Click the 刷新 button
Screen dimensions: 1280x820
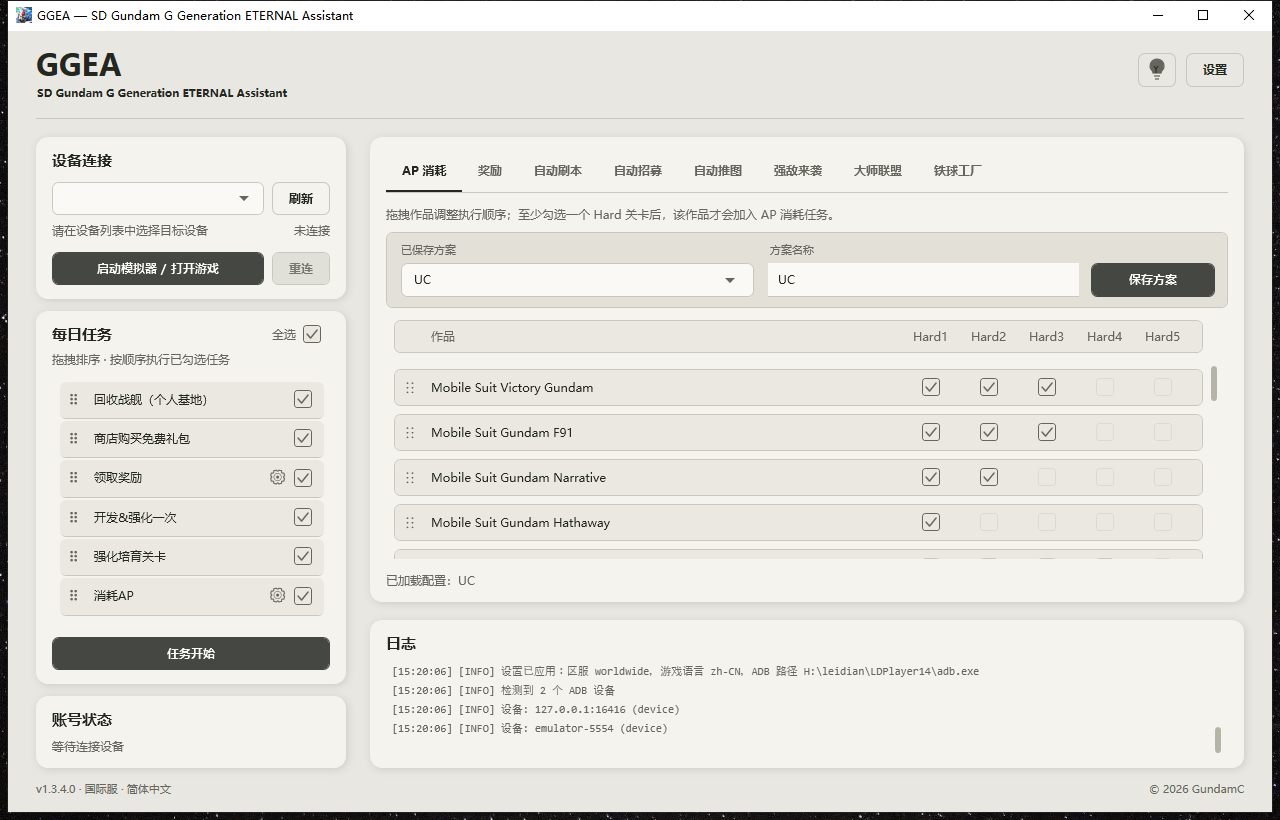pyautogui.click(x=301, y=198)
